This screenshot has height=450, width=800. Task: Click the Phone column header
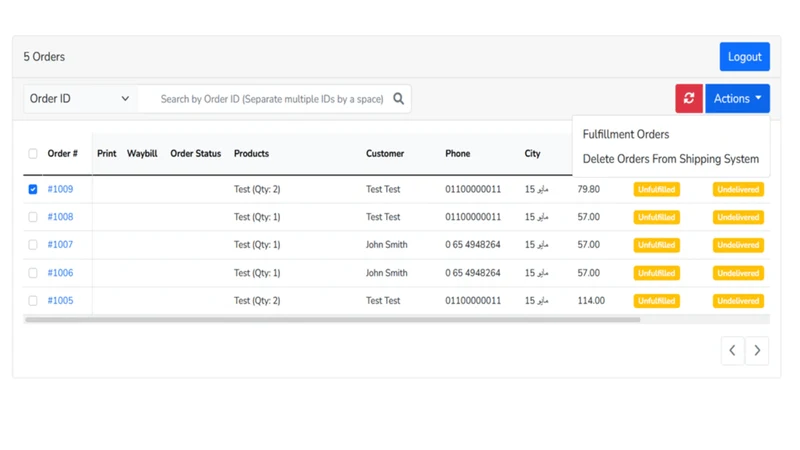458,154
